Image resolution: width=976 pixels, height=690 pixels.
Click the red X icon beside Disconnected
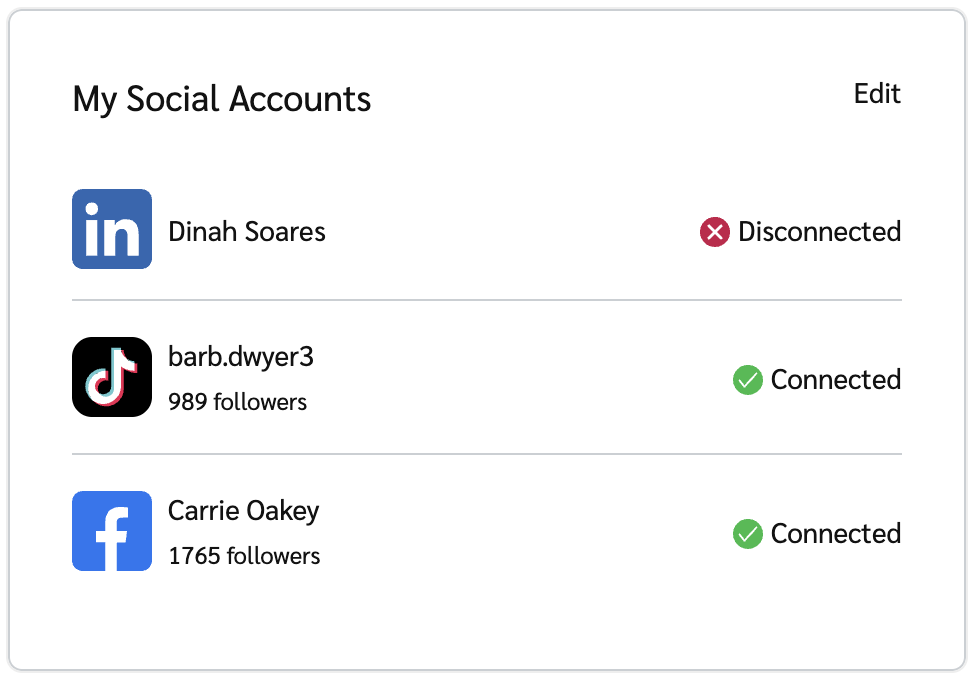click(714, 233)
